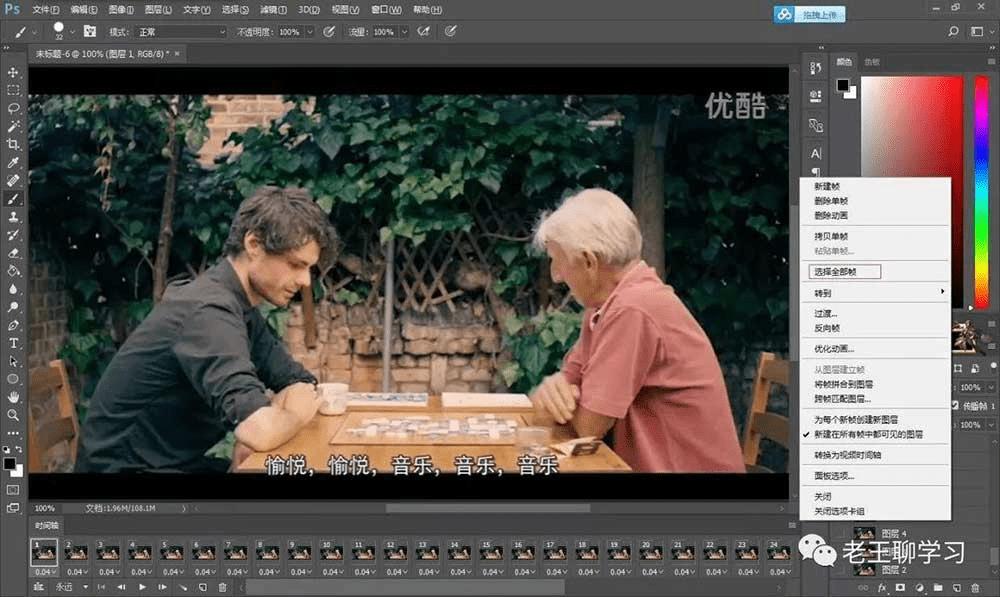This screenshot has width=1000, height=597.
Task: Go to the previous frame in the timeline
Action: (x=121, y=587)
